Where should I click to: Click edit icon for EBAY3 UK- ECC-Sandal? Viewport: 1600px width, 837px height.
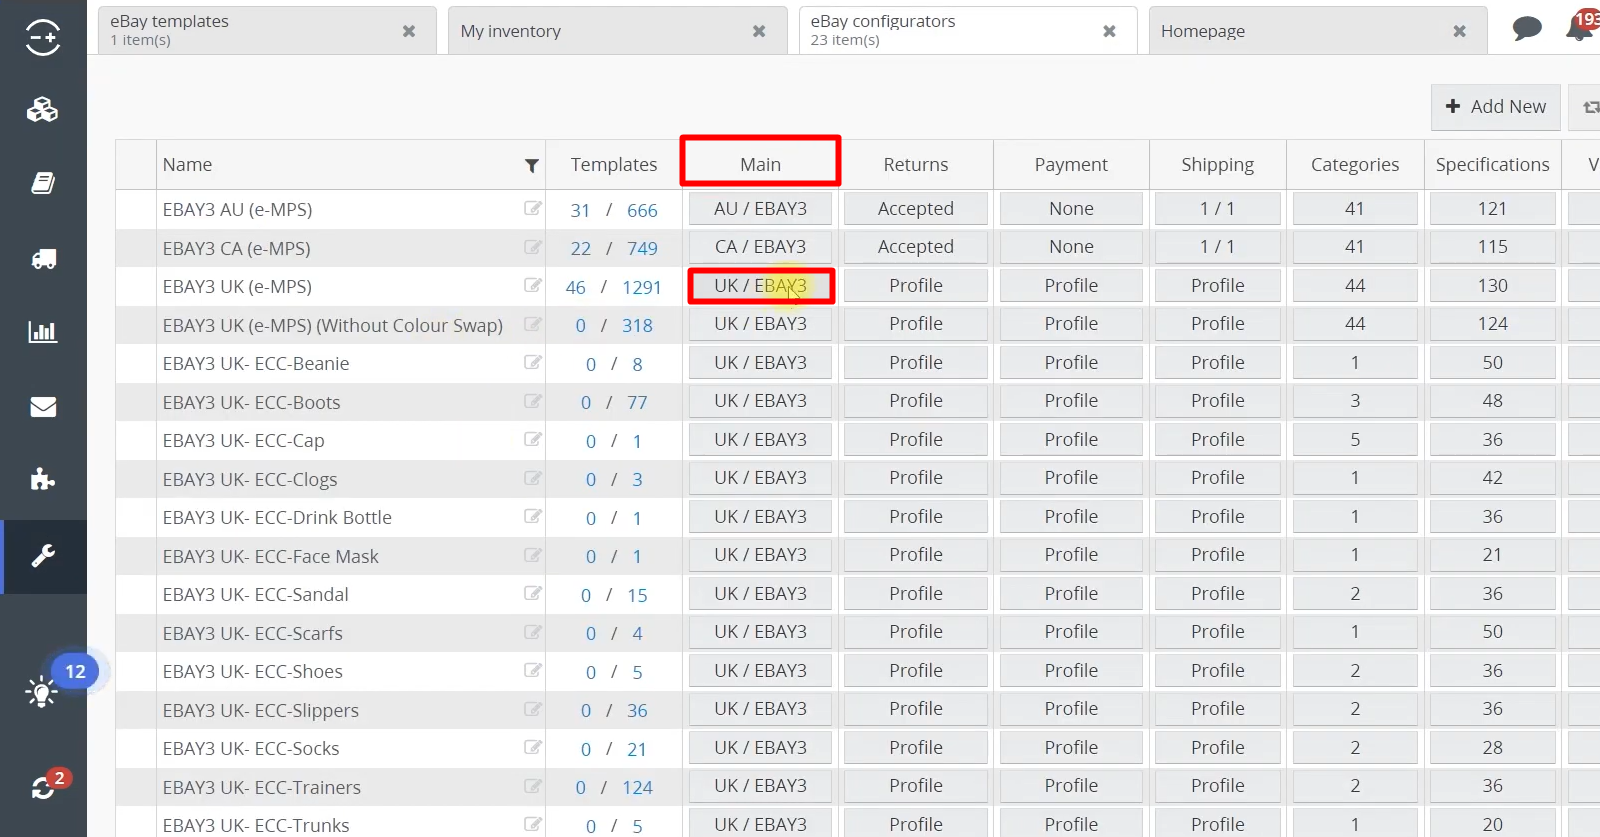533,593
